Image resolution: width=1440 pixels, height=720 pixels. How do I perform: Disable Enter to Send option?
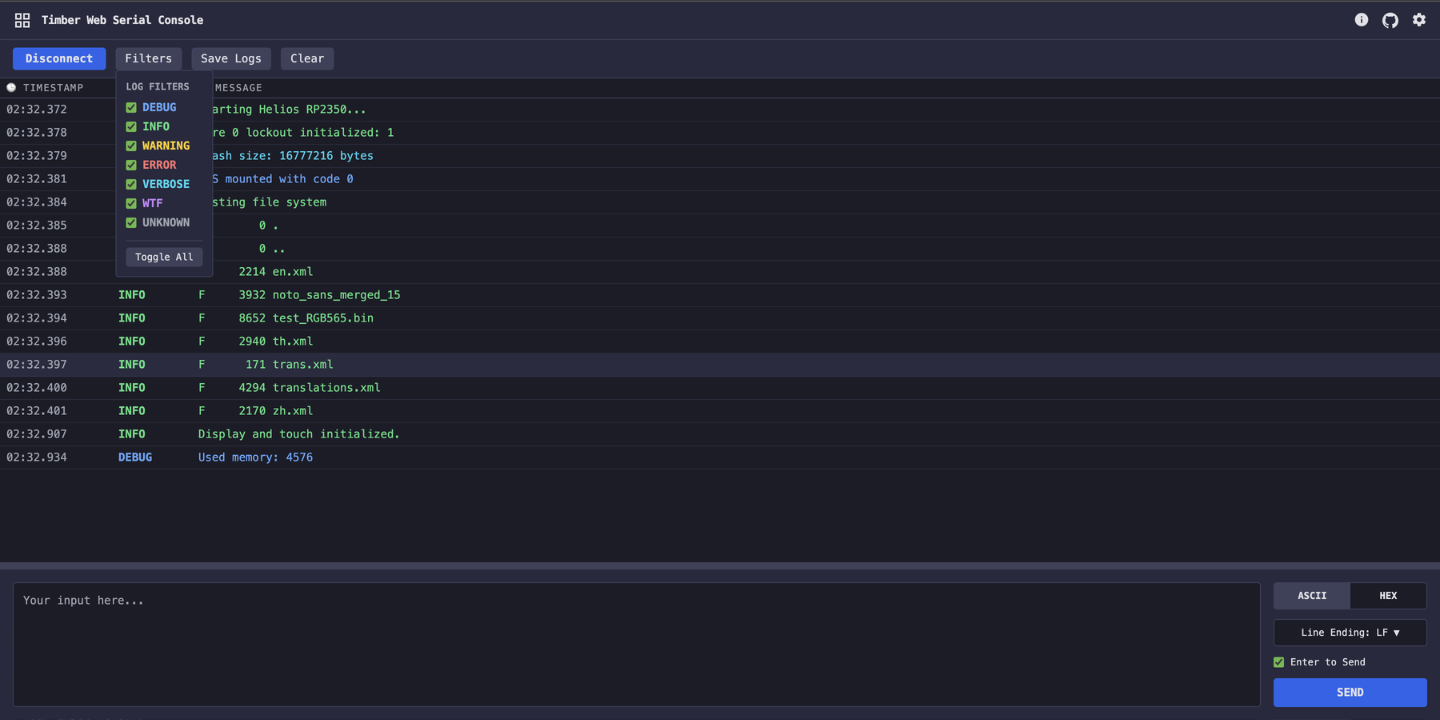pos(1279,662)
